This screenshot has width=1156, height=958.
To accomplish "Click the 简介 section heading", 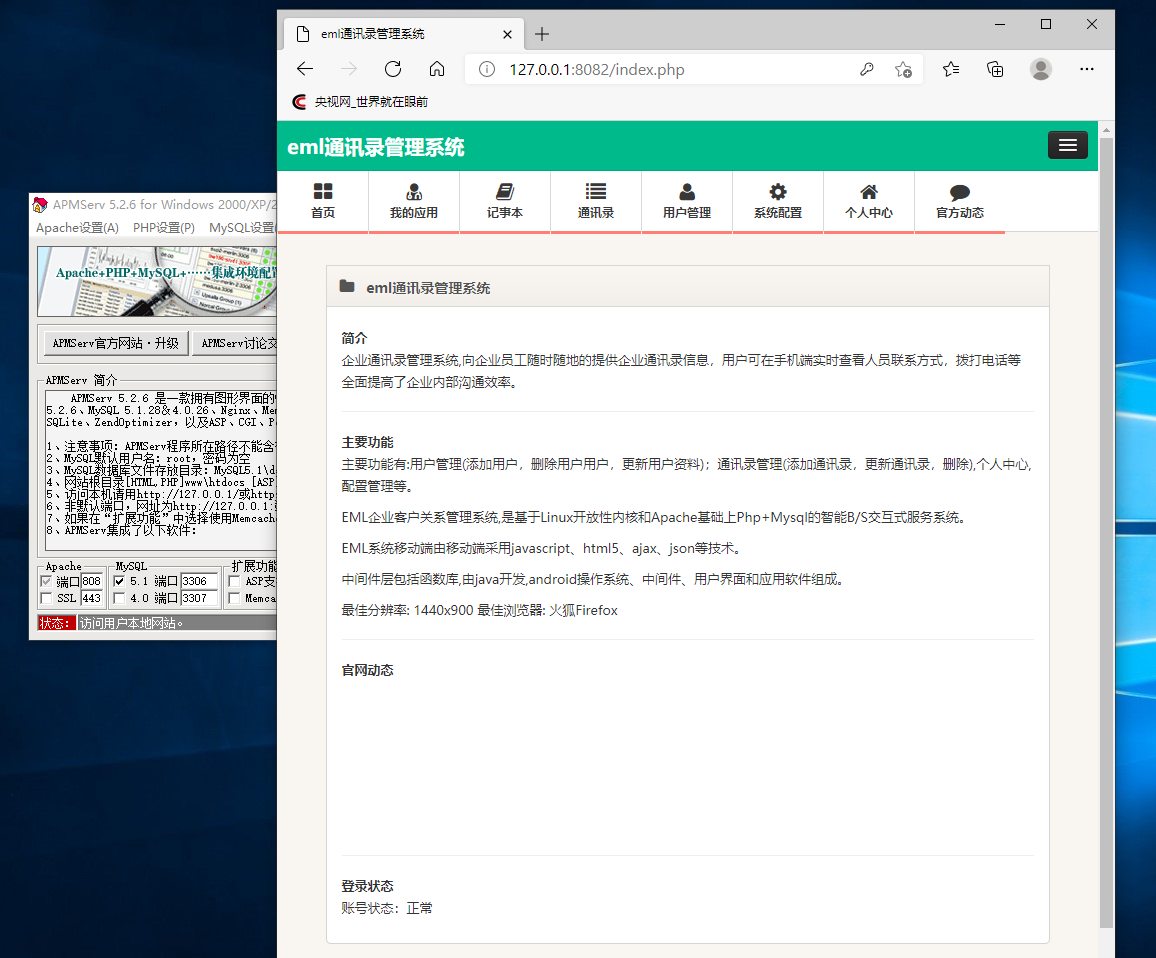I will [x=354, y=339].
